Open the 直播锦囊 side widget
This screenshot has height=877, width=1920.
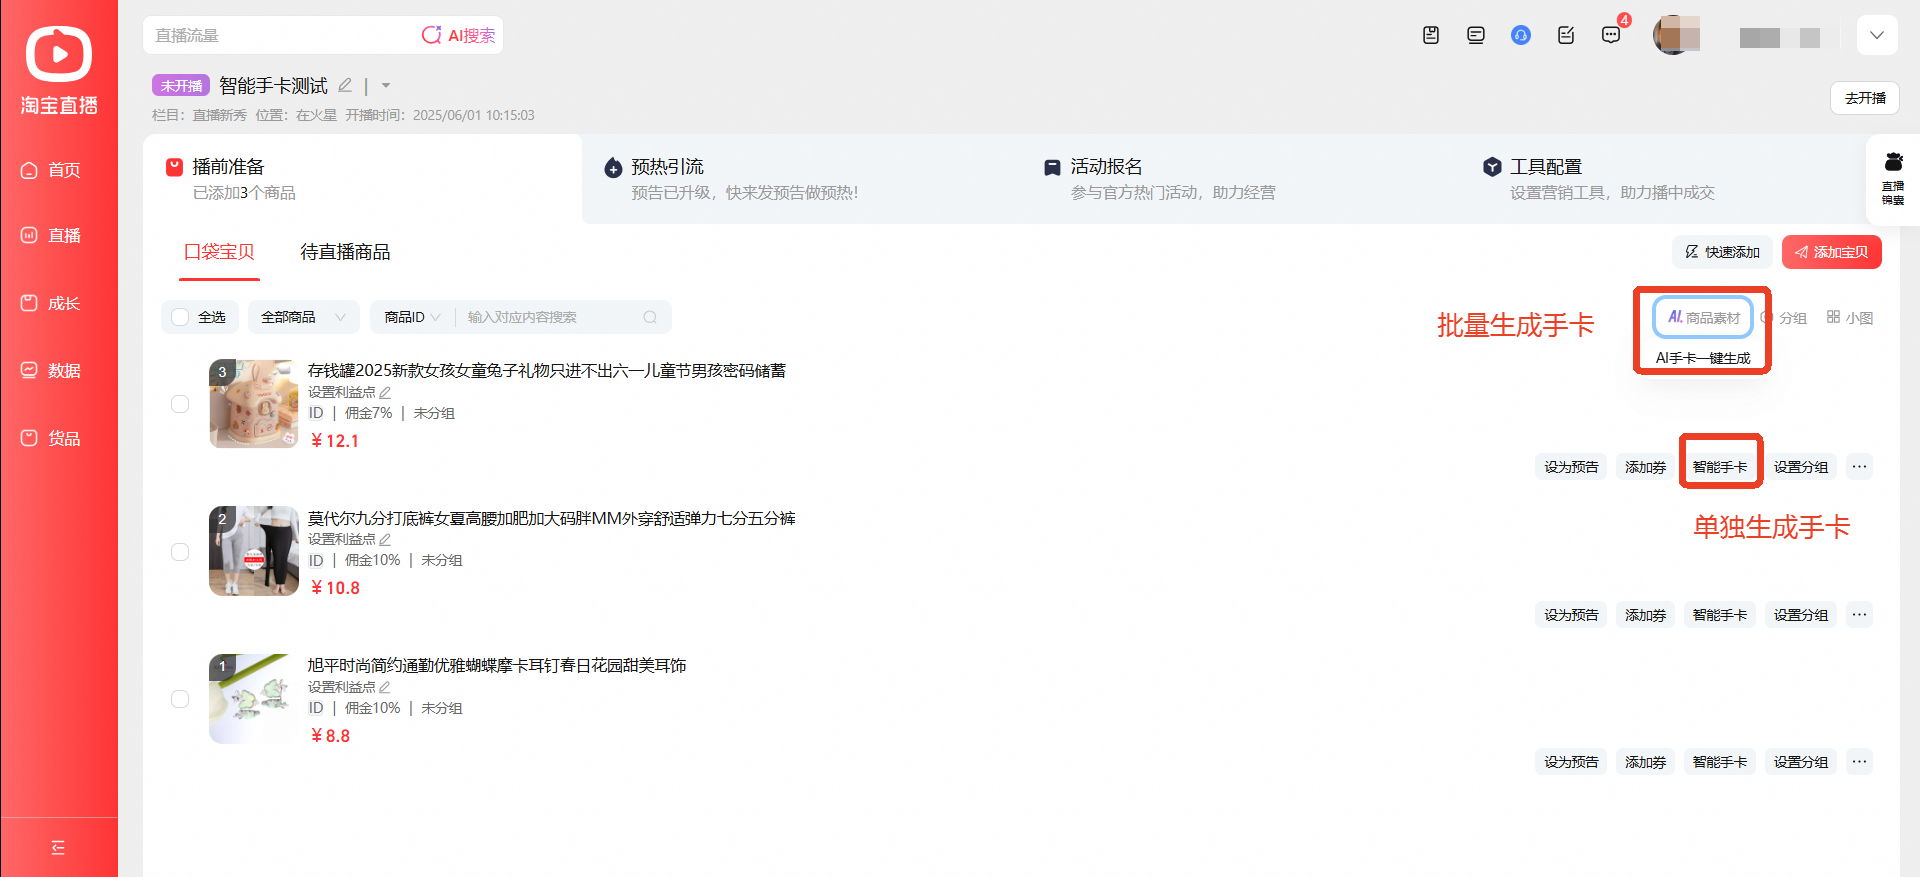tap(1893, 179)
